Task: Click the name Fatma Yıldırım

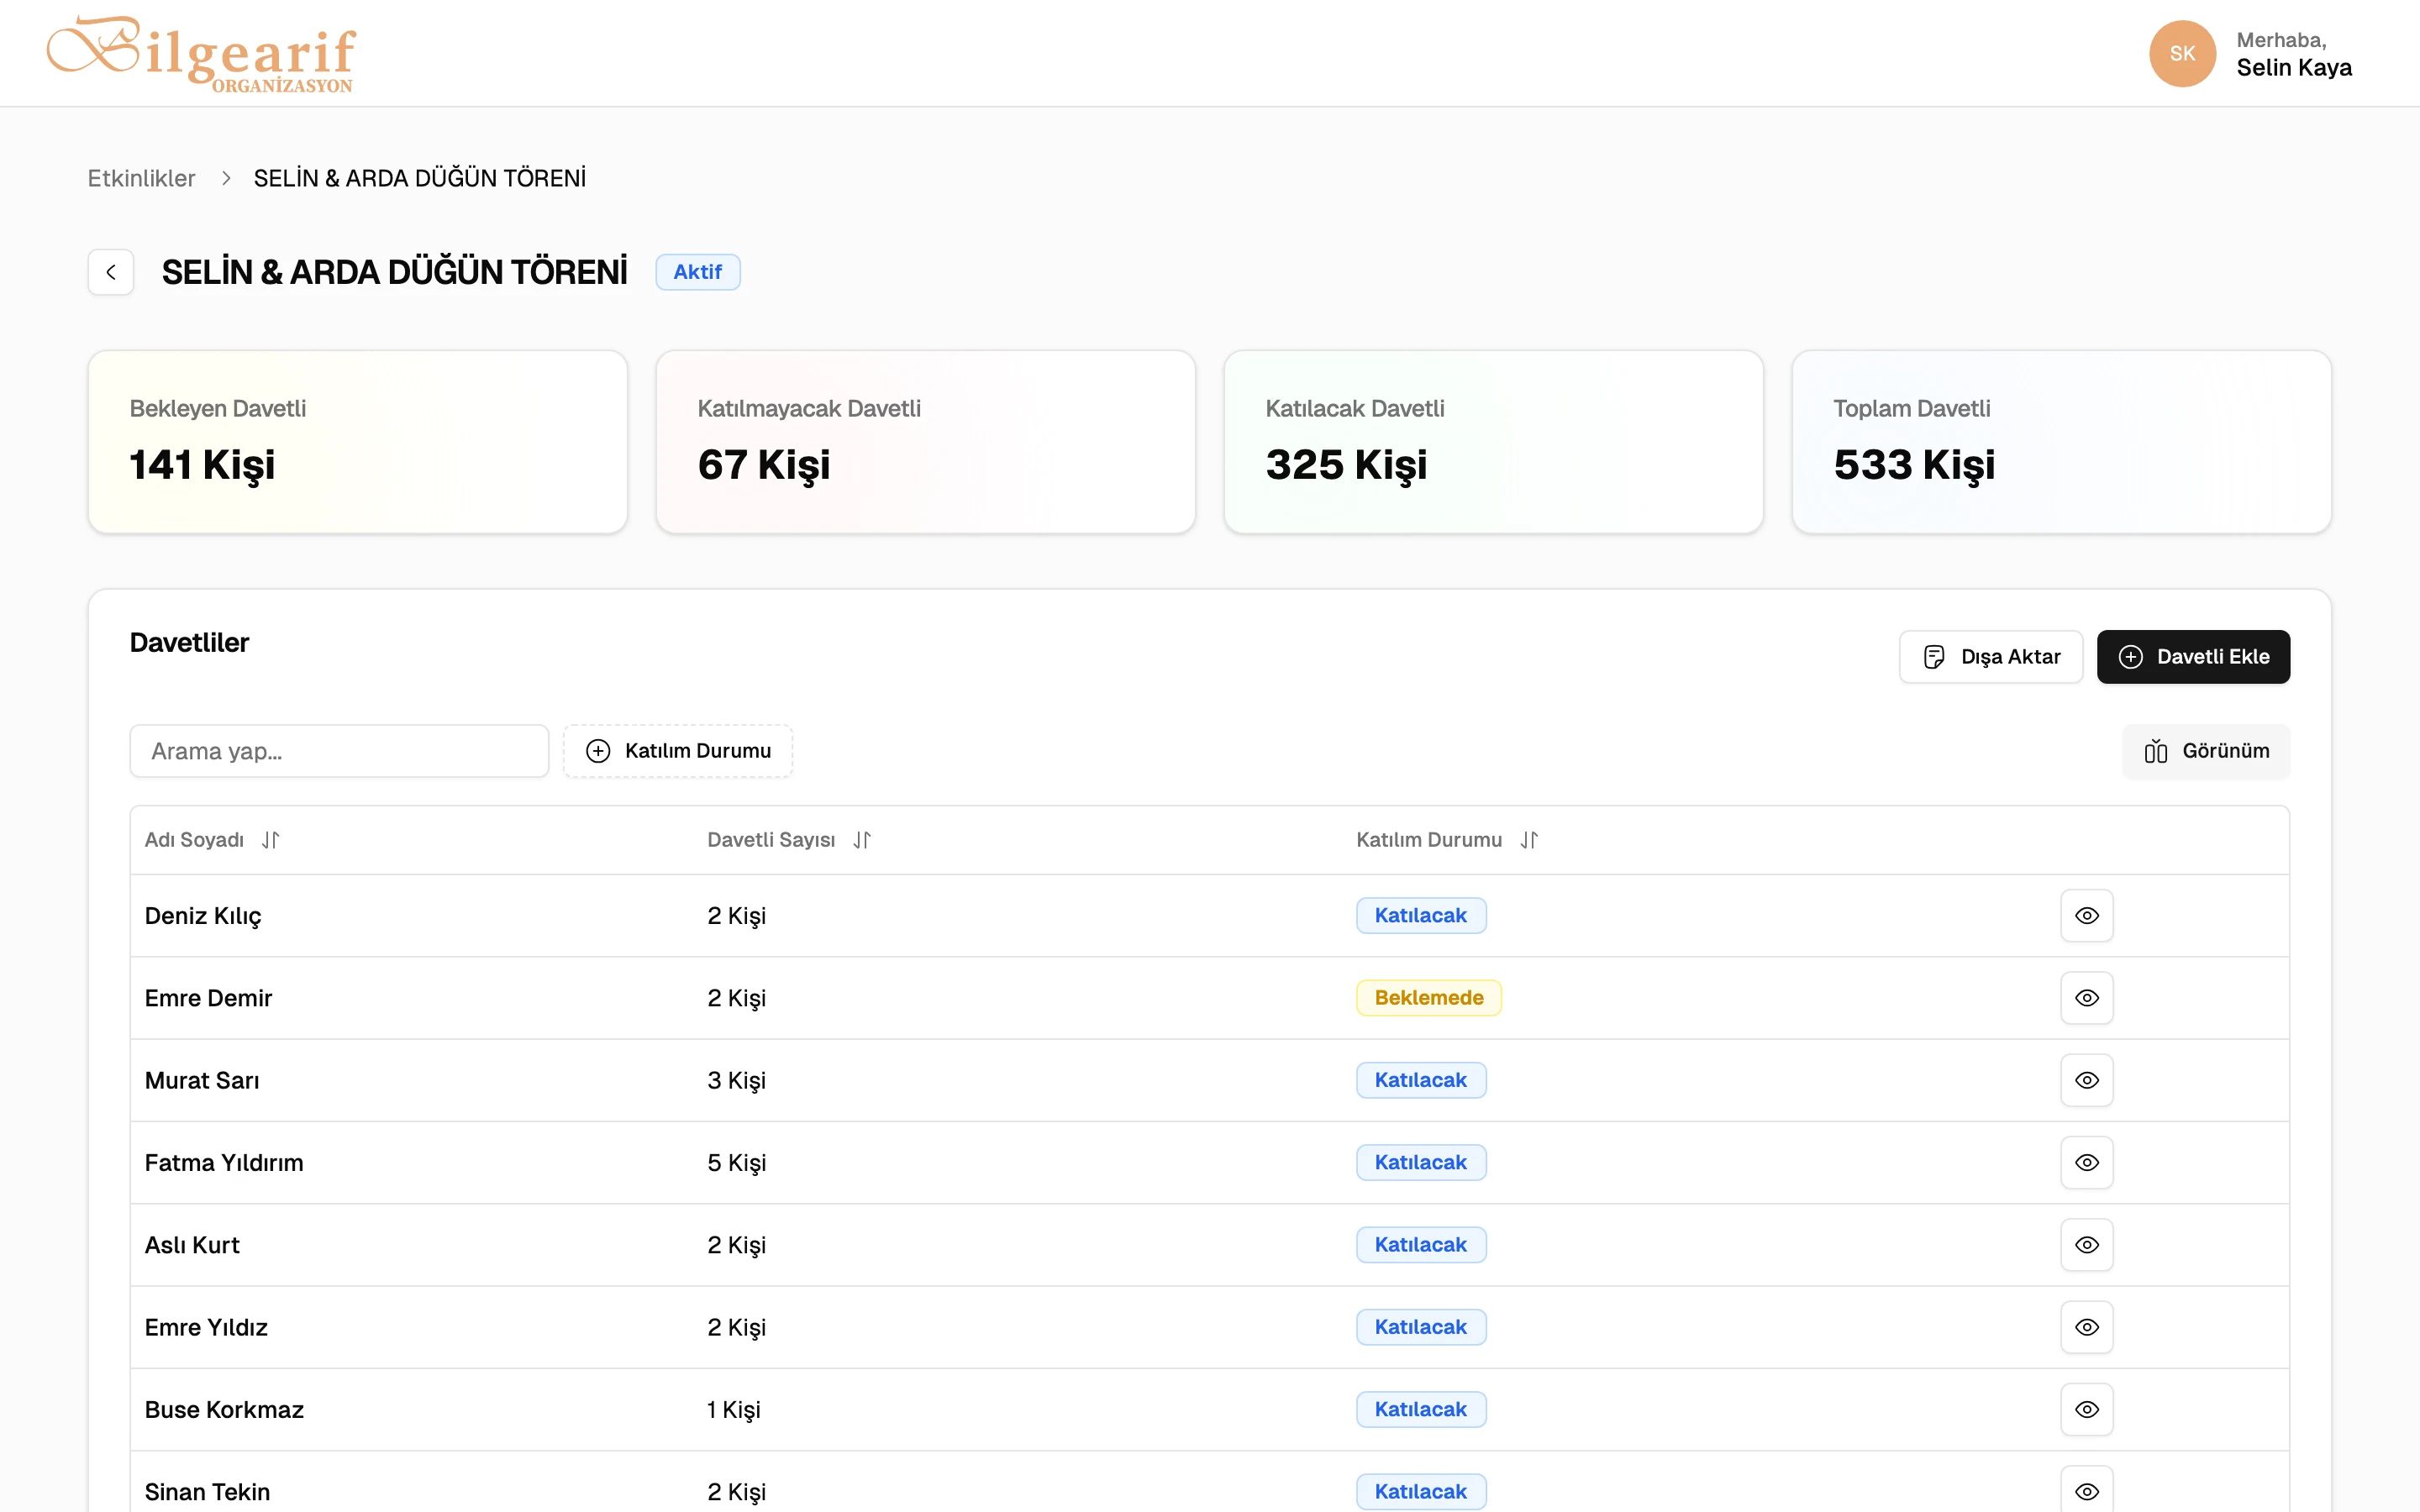Action: coord(224,1162)
